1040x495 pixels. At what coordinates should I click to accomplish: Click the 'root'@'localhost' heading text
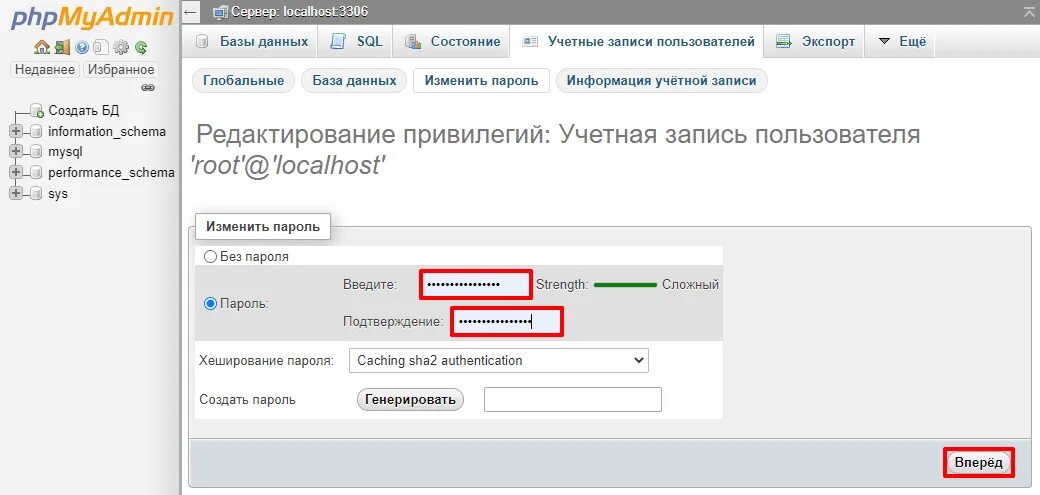click(288, 166)
